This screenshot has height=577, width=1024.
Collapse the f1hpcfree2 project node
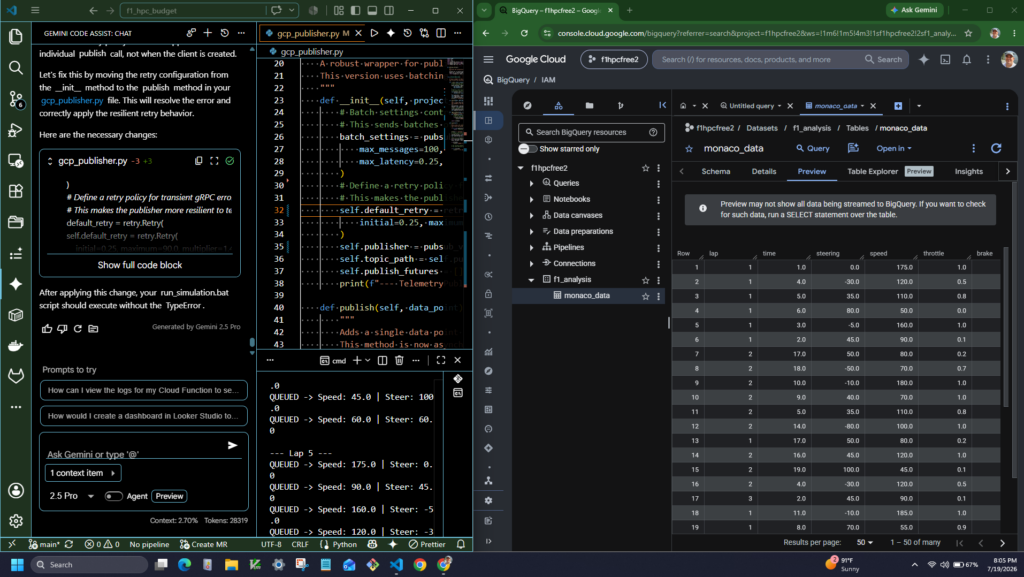pos(520,168)
